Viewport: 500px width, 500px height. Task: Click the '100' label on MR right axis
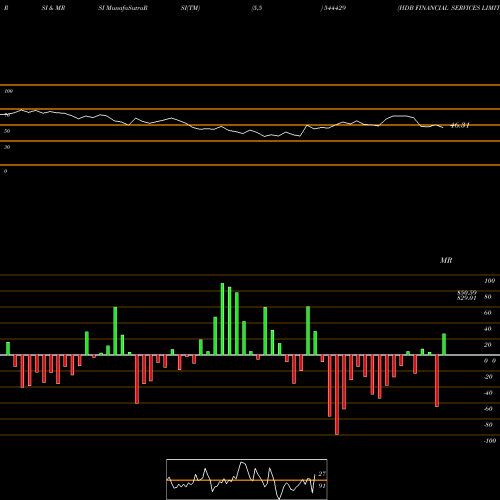click(x=489, y=281)
